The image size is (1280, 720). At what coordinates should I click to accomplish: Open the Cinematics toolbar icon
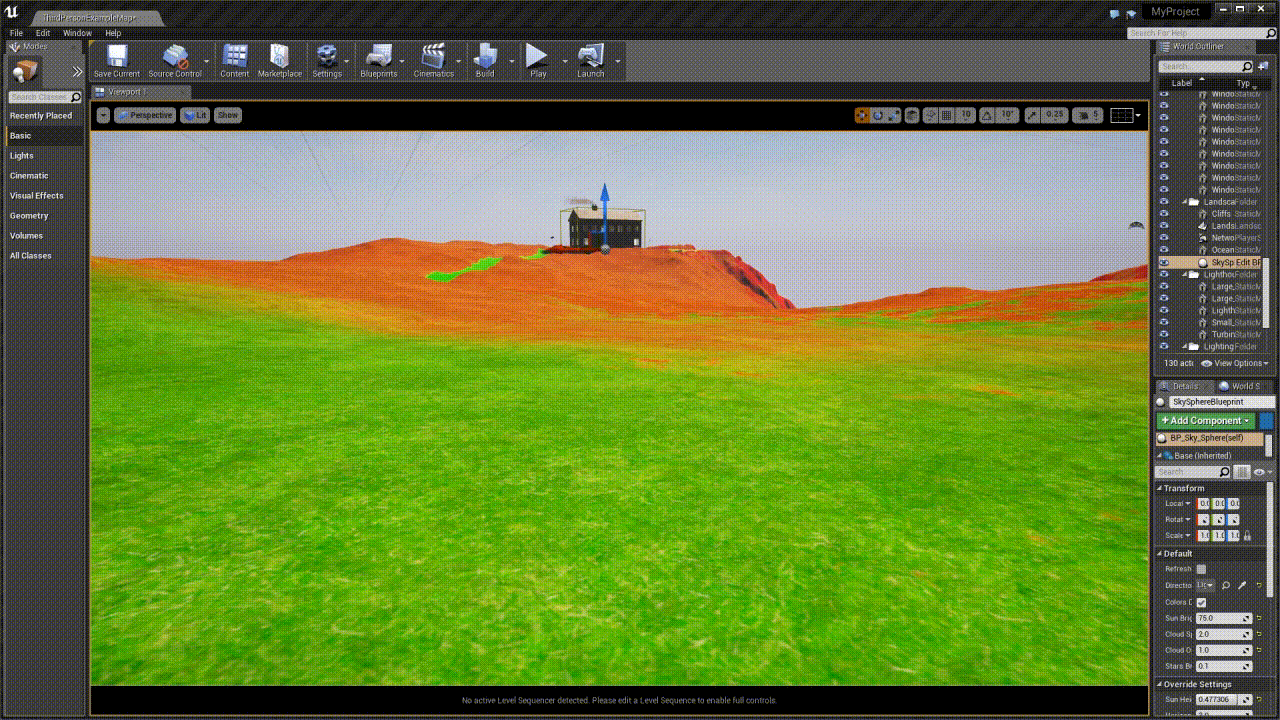[433, 60]
